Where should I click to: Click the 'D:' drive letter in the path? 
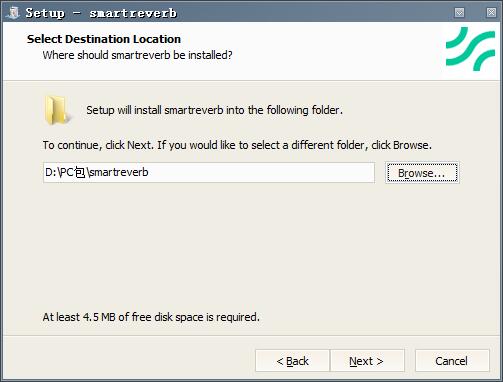point(51,172)
